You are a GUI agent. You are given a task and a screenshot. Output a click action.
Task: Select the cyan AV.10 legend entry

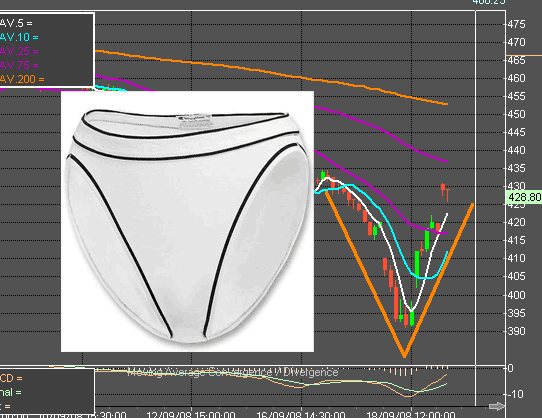point(19,37)
